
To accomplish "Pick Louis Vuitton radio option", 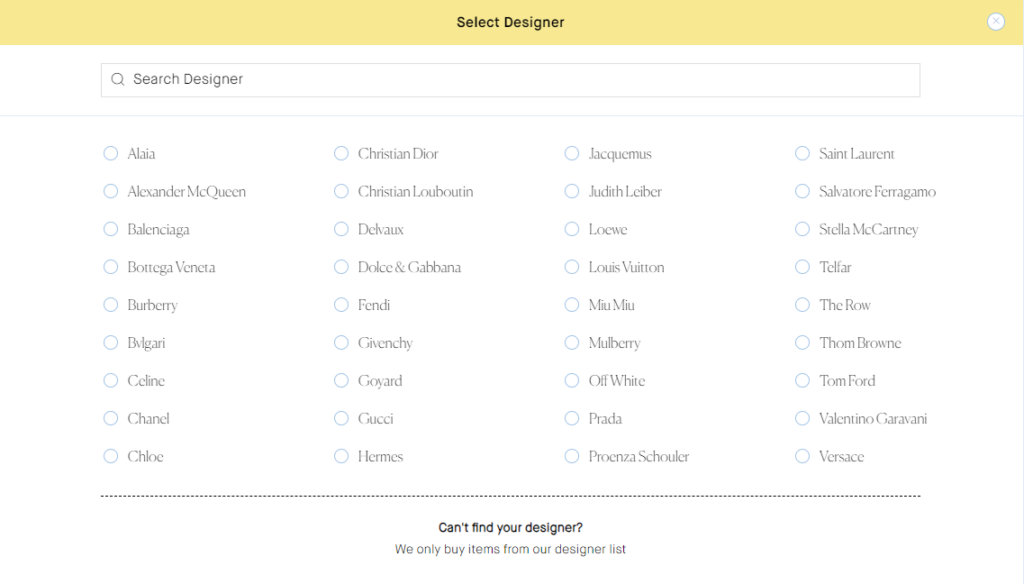I will point(572,267).
